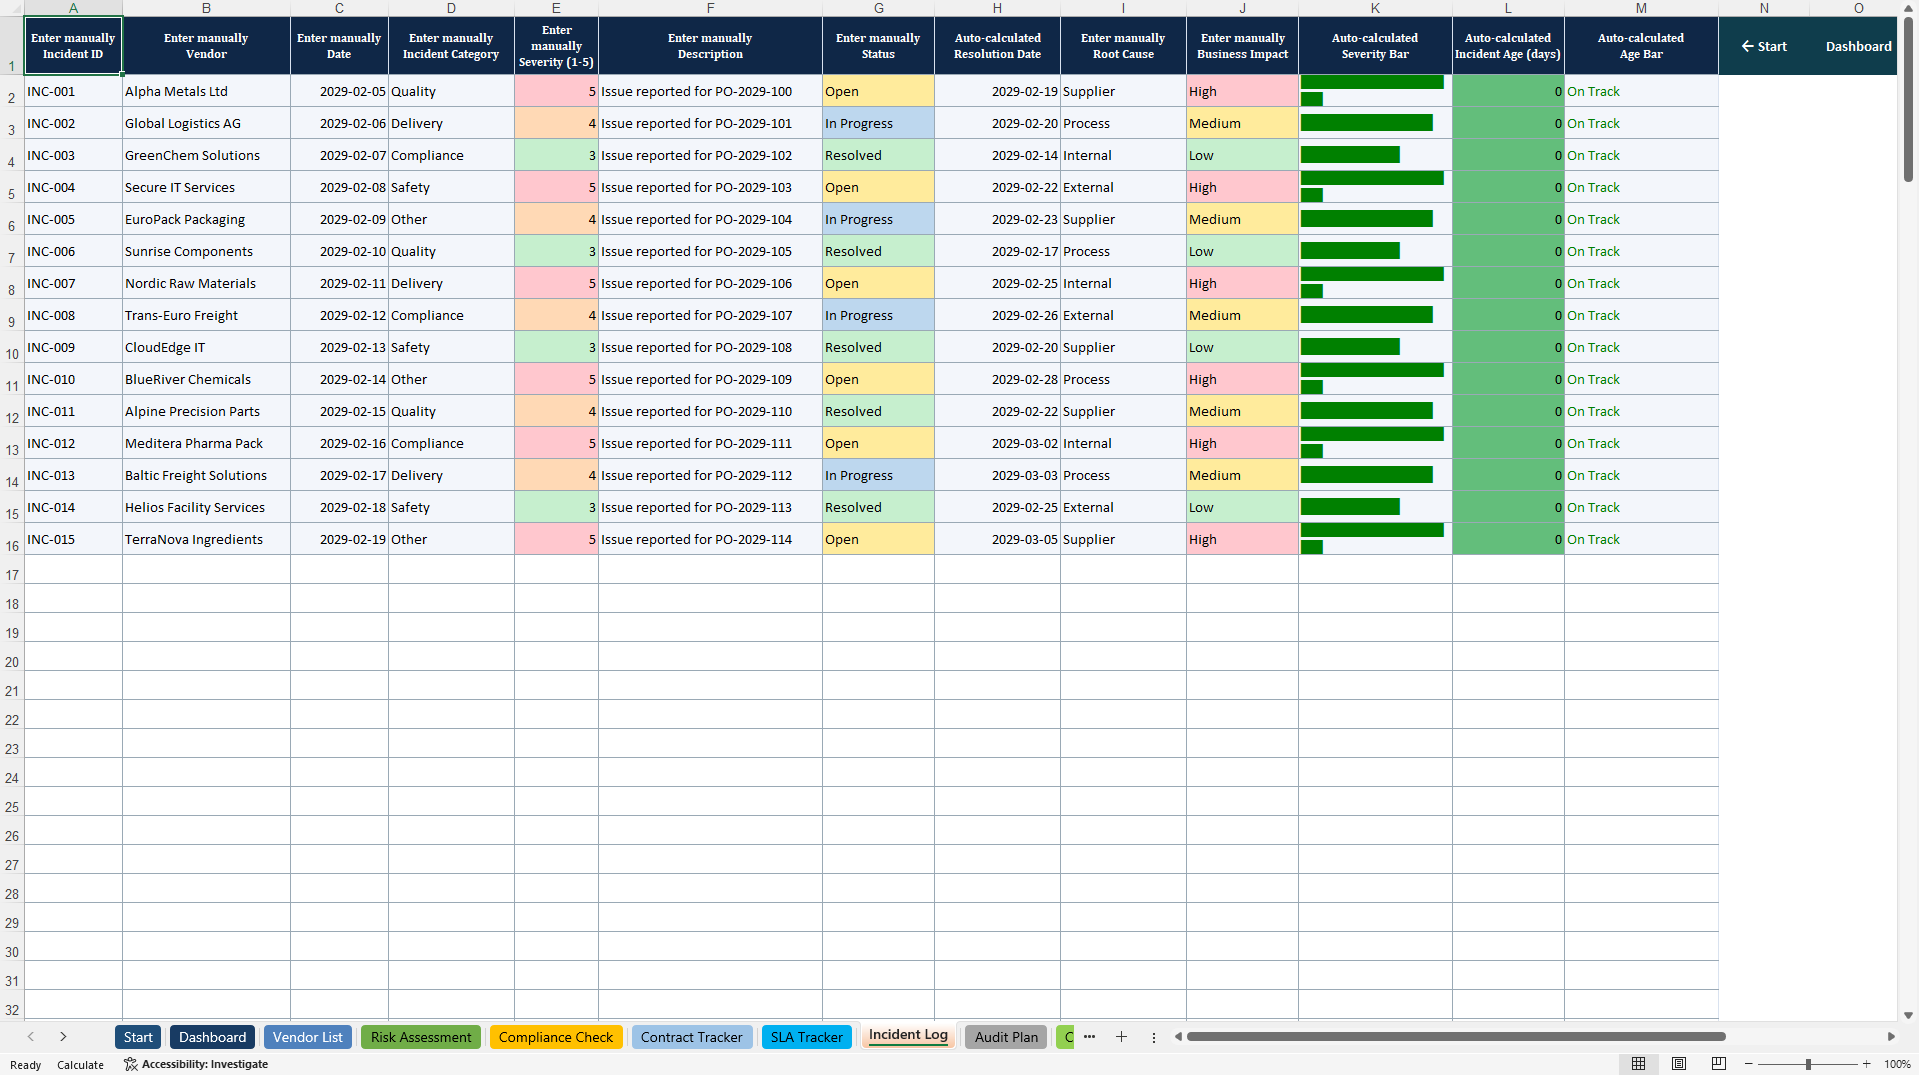Viewport: 1919px width, 1075px height.
Task: Click the 100% zoom level
Action: click(x=1897, y=1064)
